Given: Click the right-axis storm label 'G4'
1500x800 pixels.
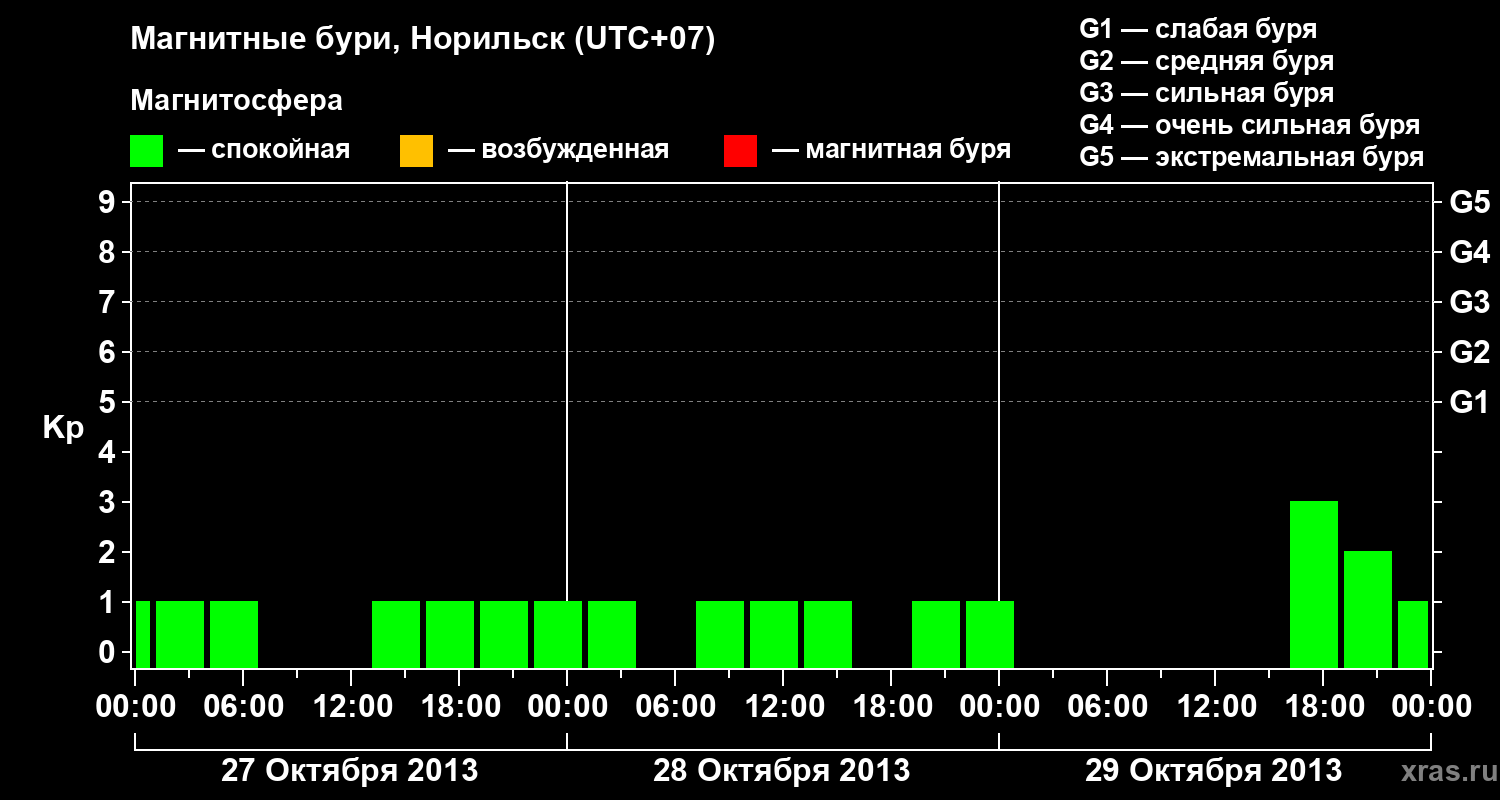Looking at the screenshot, I should click(1469, 252).
